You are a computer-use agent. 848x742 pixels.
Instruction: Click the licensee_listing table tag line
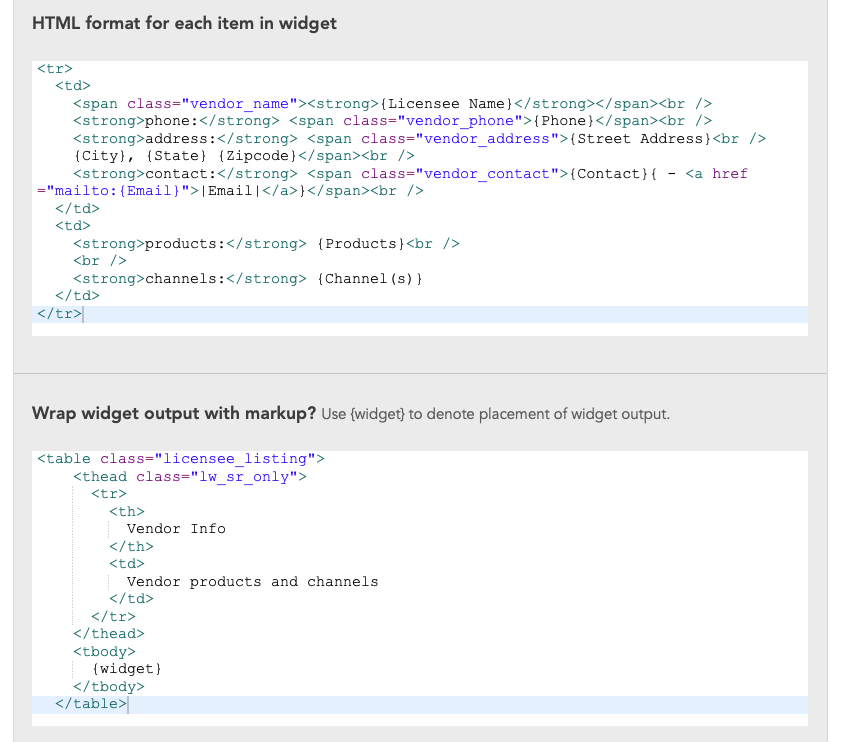pos(180,459)
